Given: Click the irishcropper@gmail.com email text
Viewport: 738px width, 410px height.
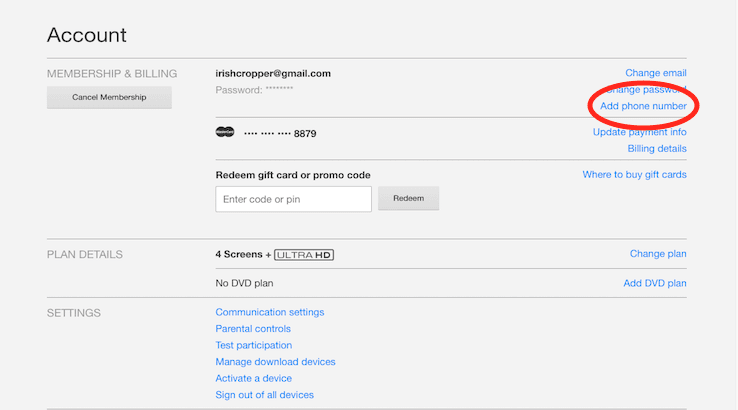Looking at the screenshot, I should [273, 73].
